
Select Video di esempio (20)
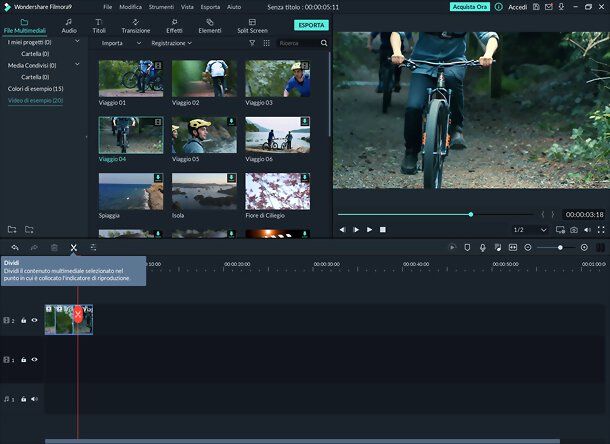(x=35, y=100)
